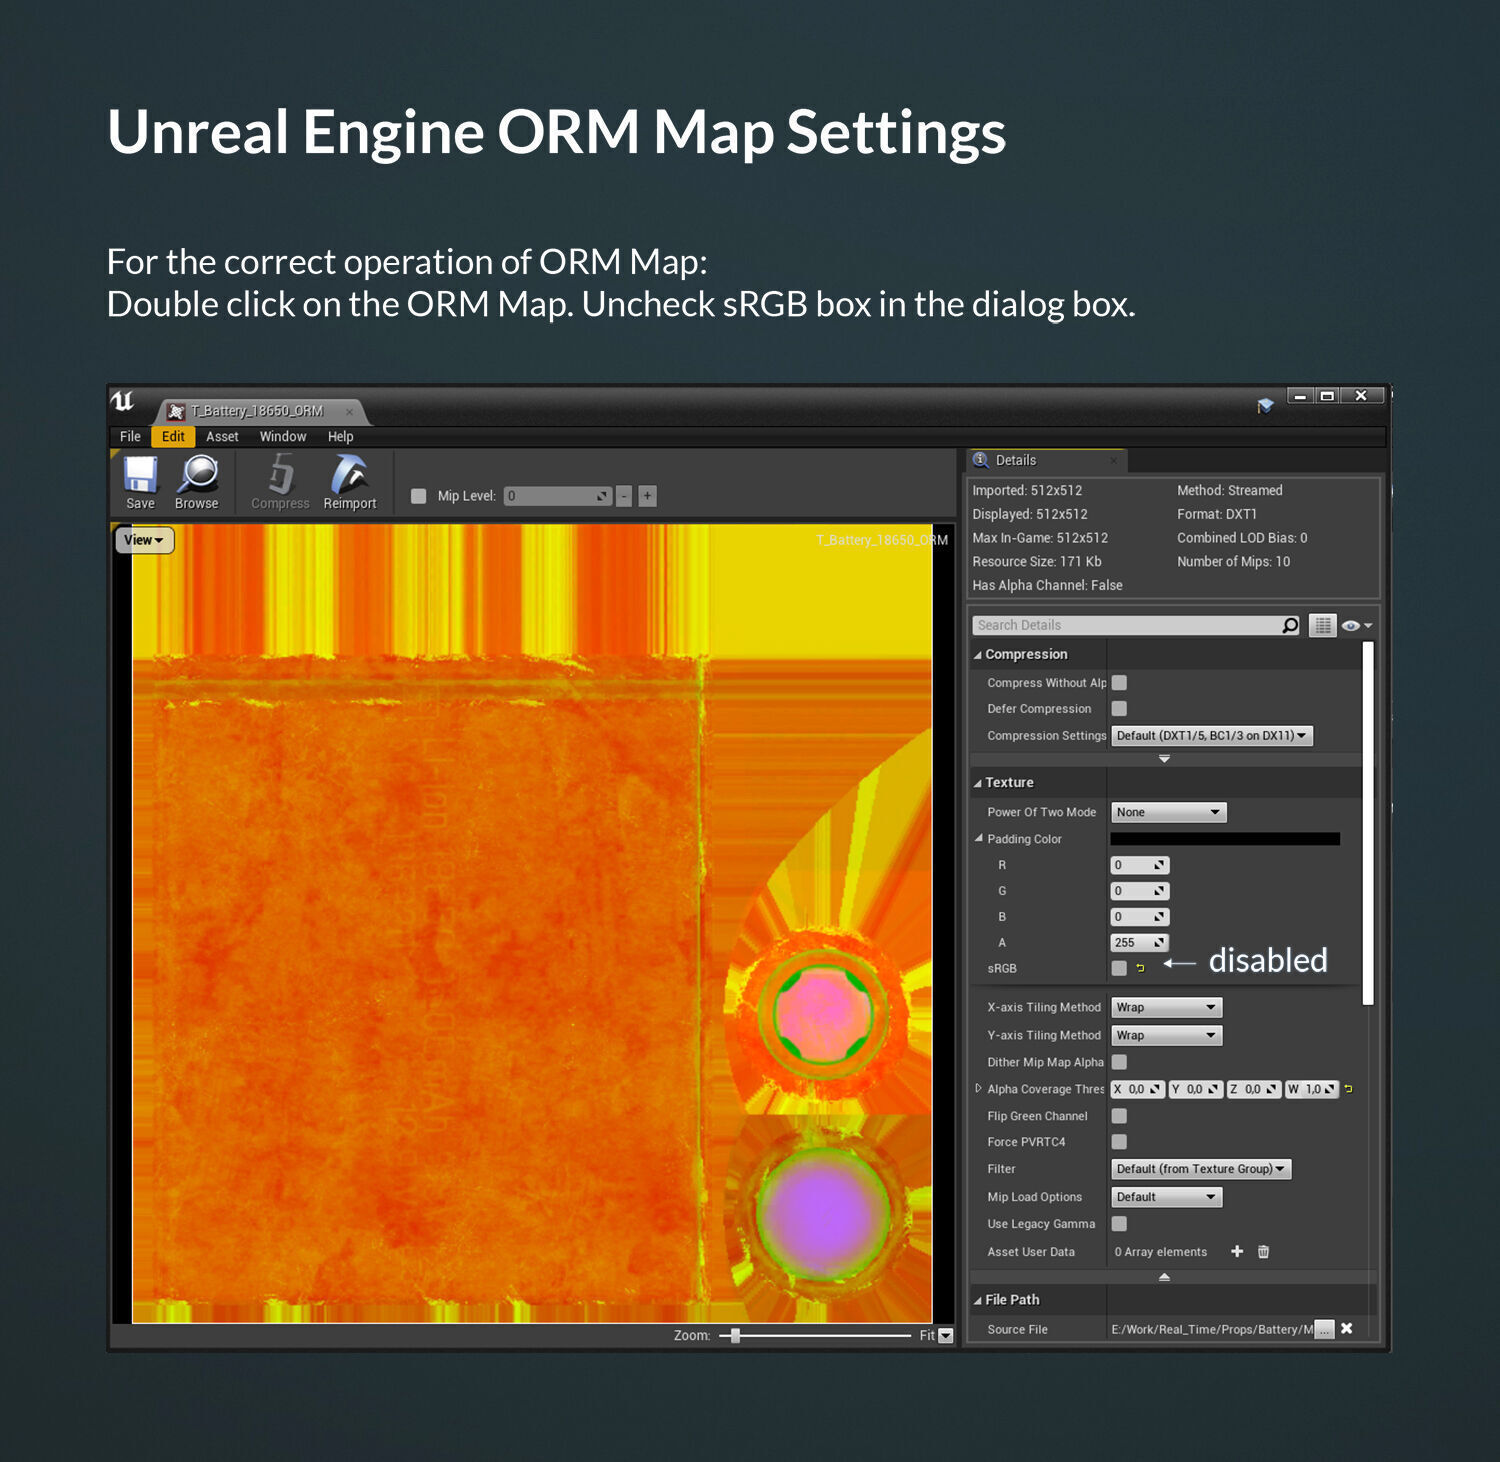Increase Mip Level plus button
Image resolution: width=1500 pixels, height=1462 pixels.
tap(647, 496)
